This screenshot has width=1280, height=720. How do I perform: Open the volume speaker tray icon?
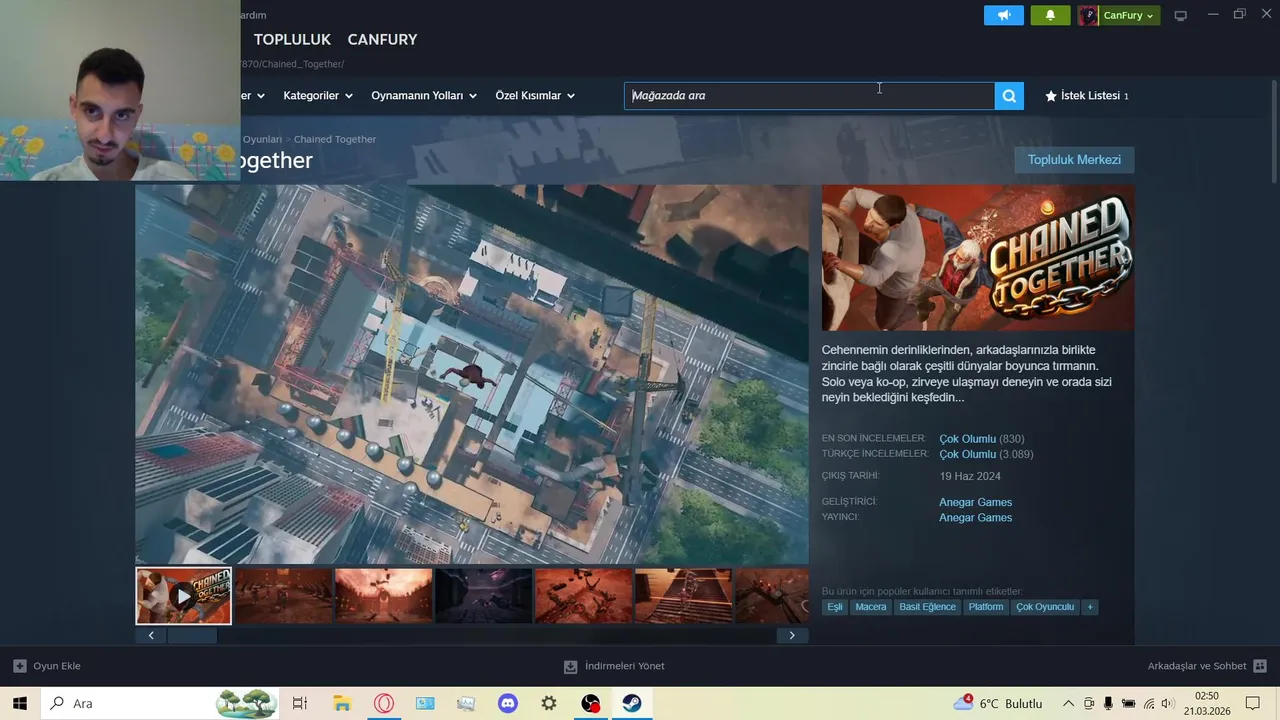pos(1168,703)
